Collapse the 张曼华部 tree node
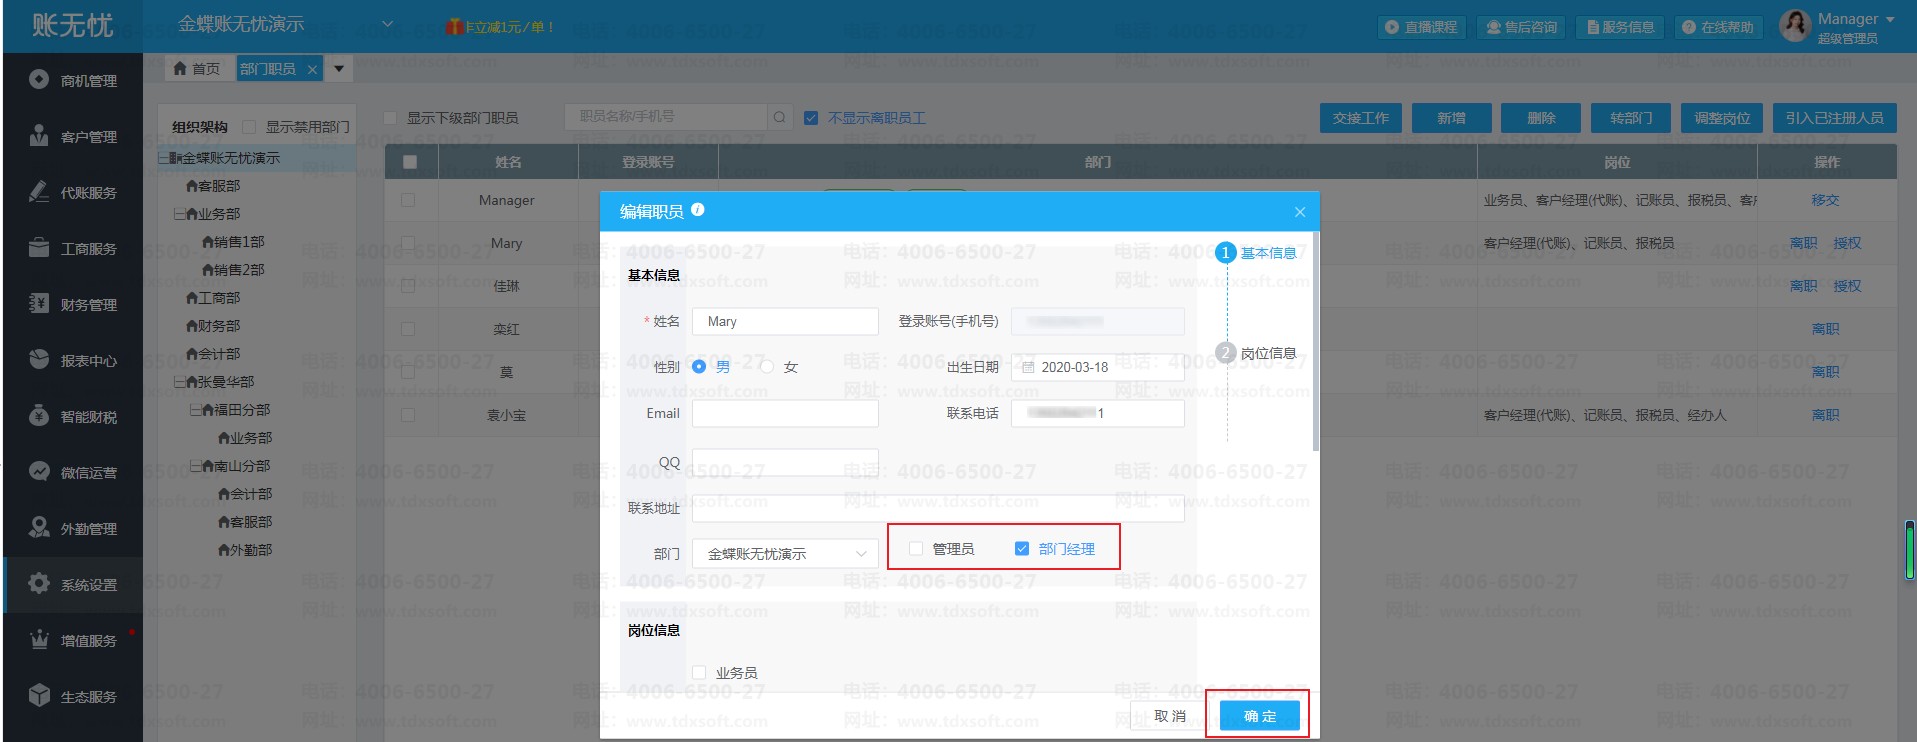 pyautogui.click(x=179, y=382)
